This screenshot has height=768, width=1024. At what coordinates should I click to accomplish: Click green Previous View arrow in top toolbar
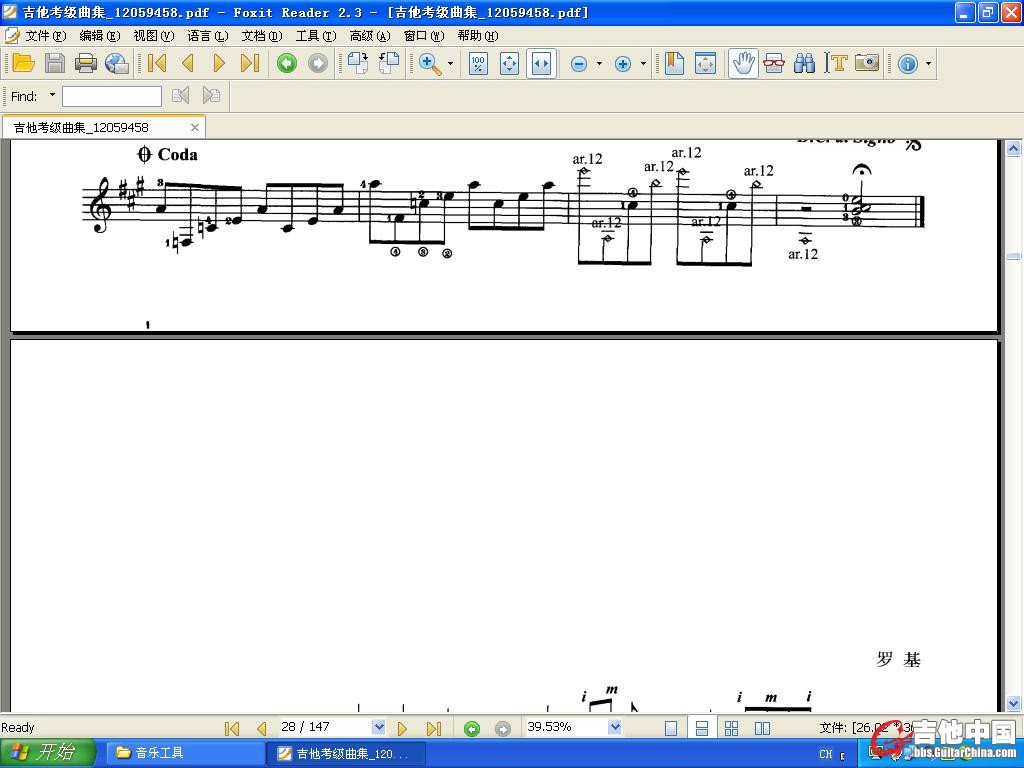pos(287,63)
